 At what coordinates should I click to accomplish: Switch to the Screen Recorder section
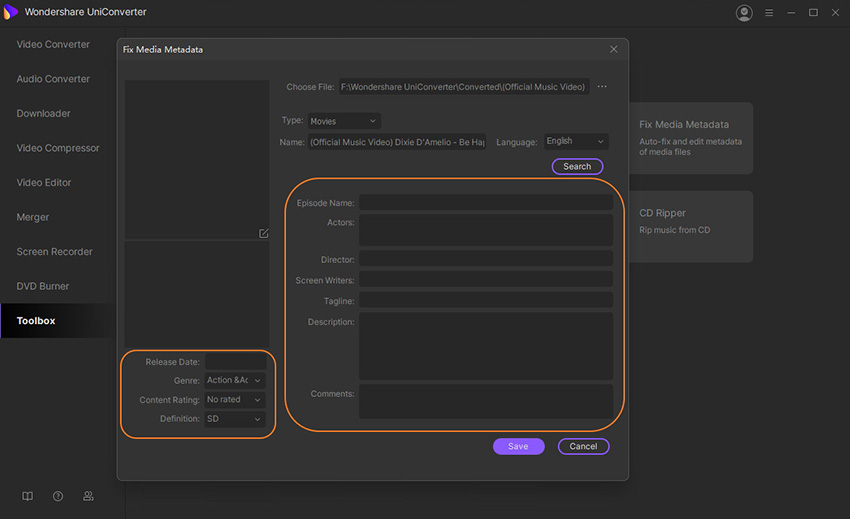coord(54,252)
